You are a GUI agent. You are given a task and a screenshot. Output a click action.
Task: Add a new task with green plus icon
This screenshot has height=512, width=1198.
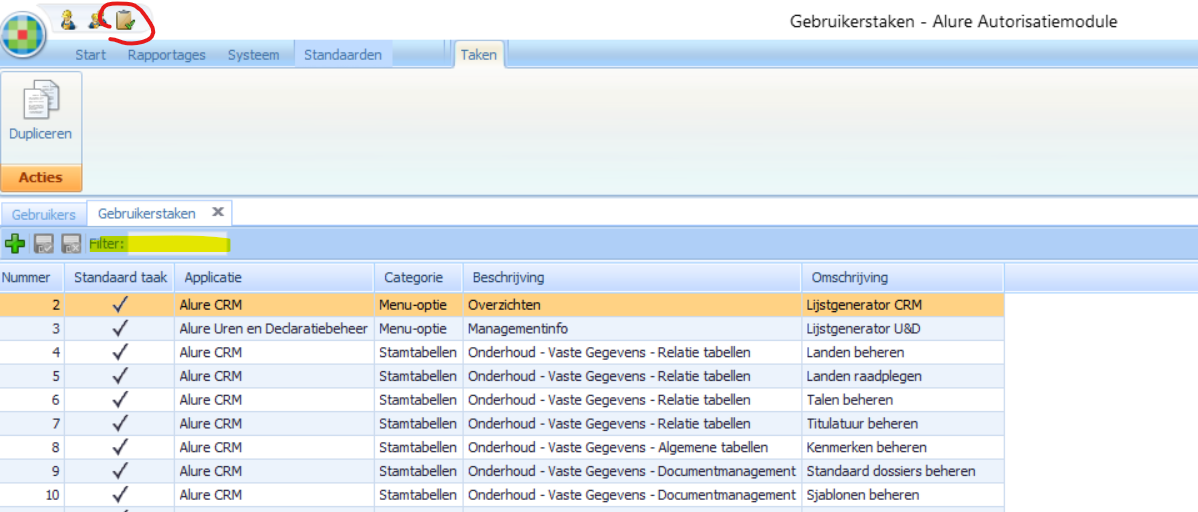[15, 244]
